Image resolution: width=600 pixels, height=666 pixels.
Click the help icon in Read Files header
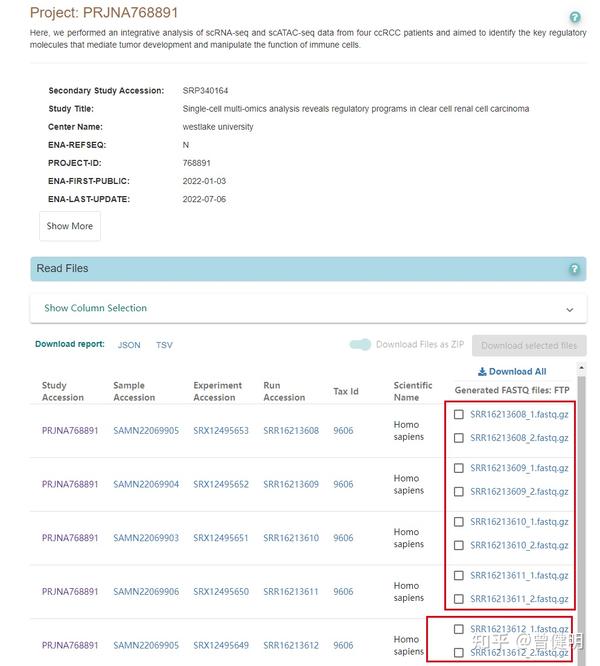coord(574,269)
